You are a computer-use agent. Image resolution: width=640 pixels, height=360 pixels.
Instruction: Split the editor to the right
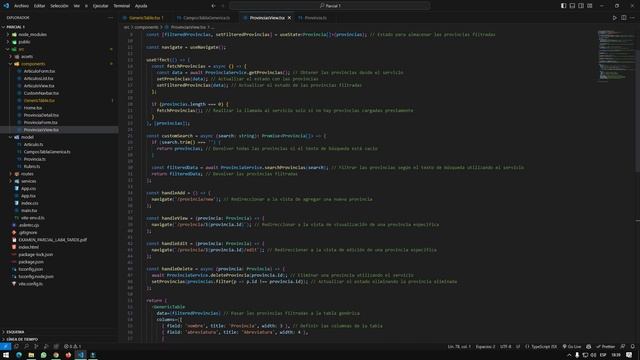coord(624,18)
